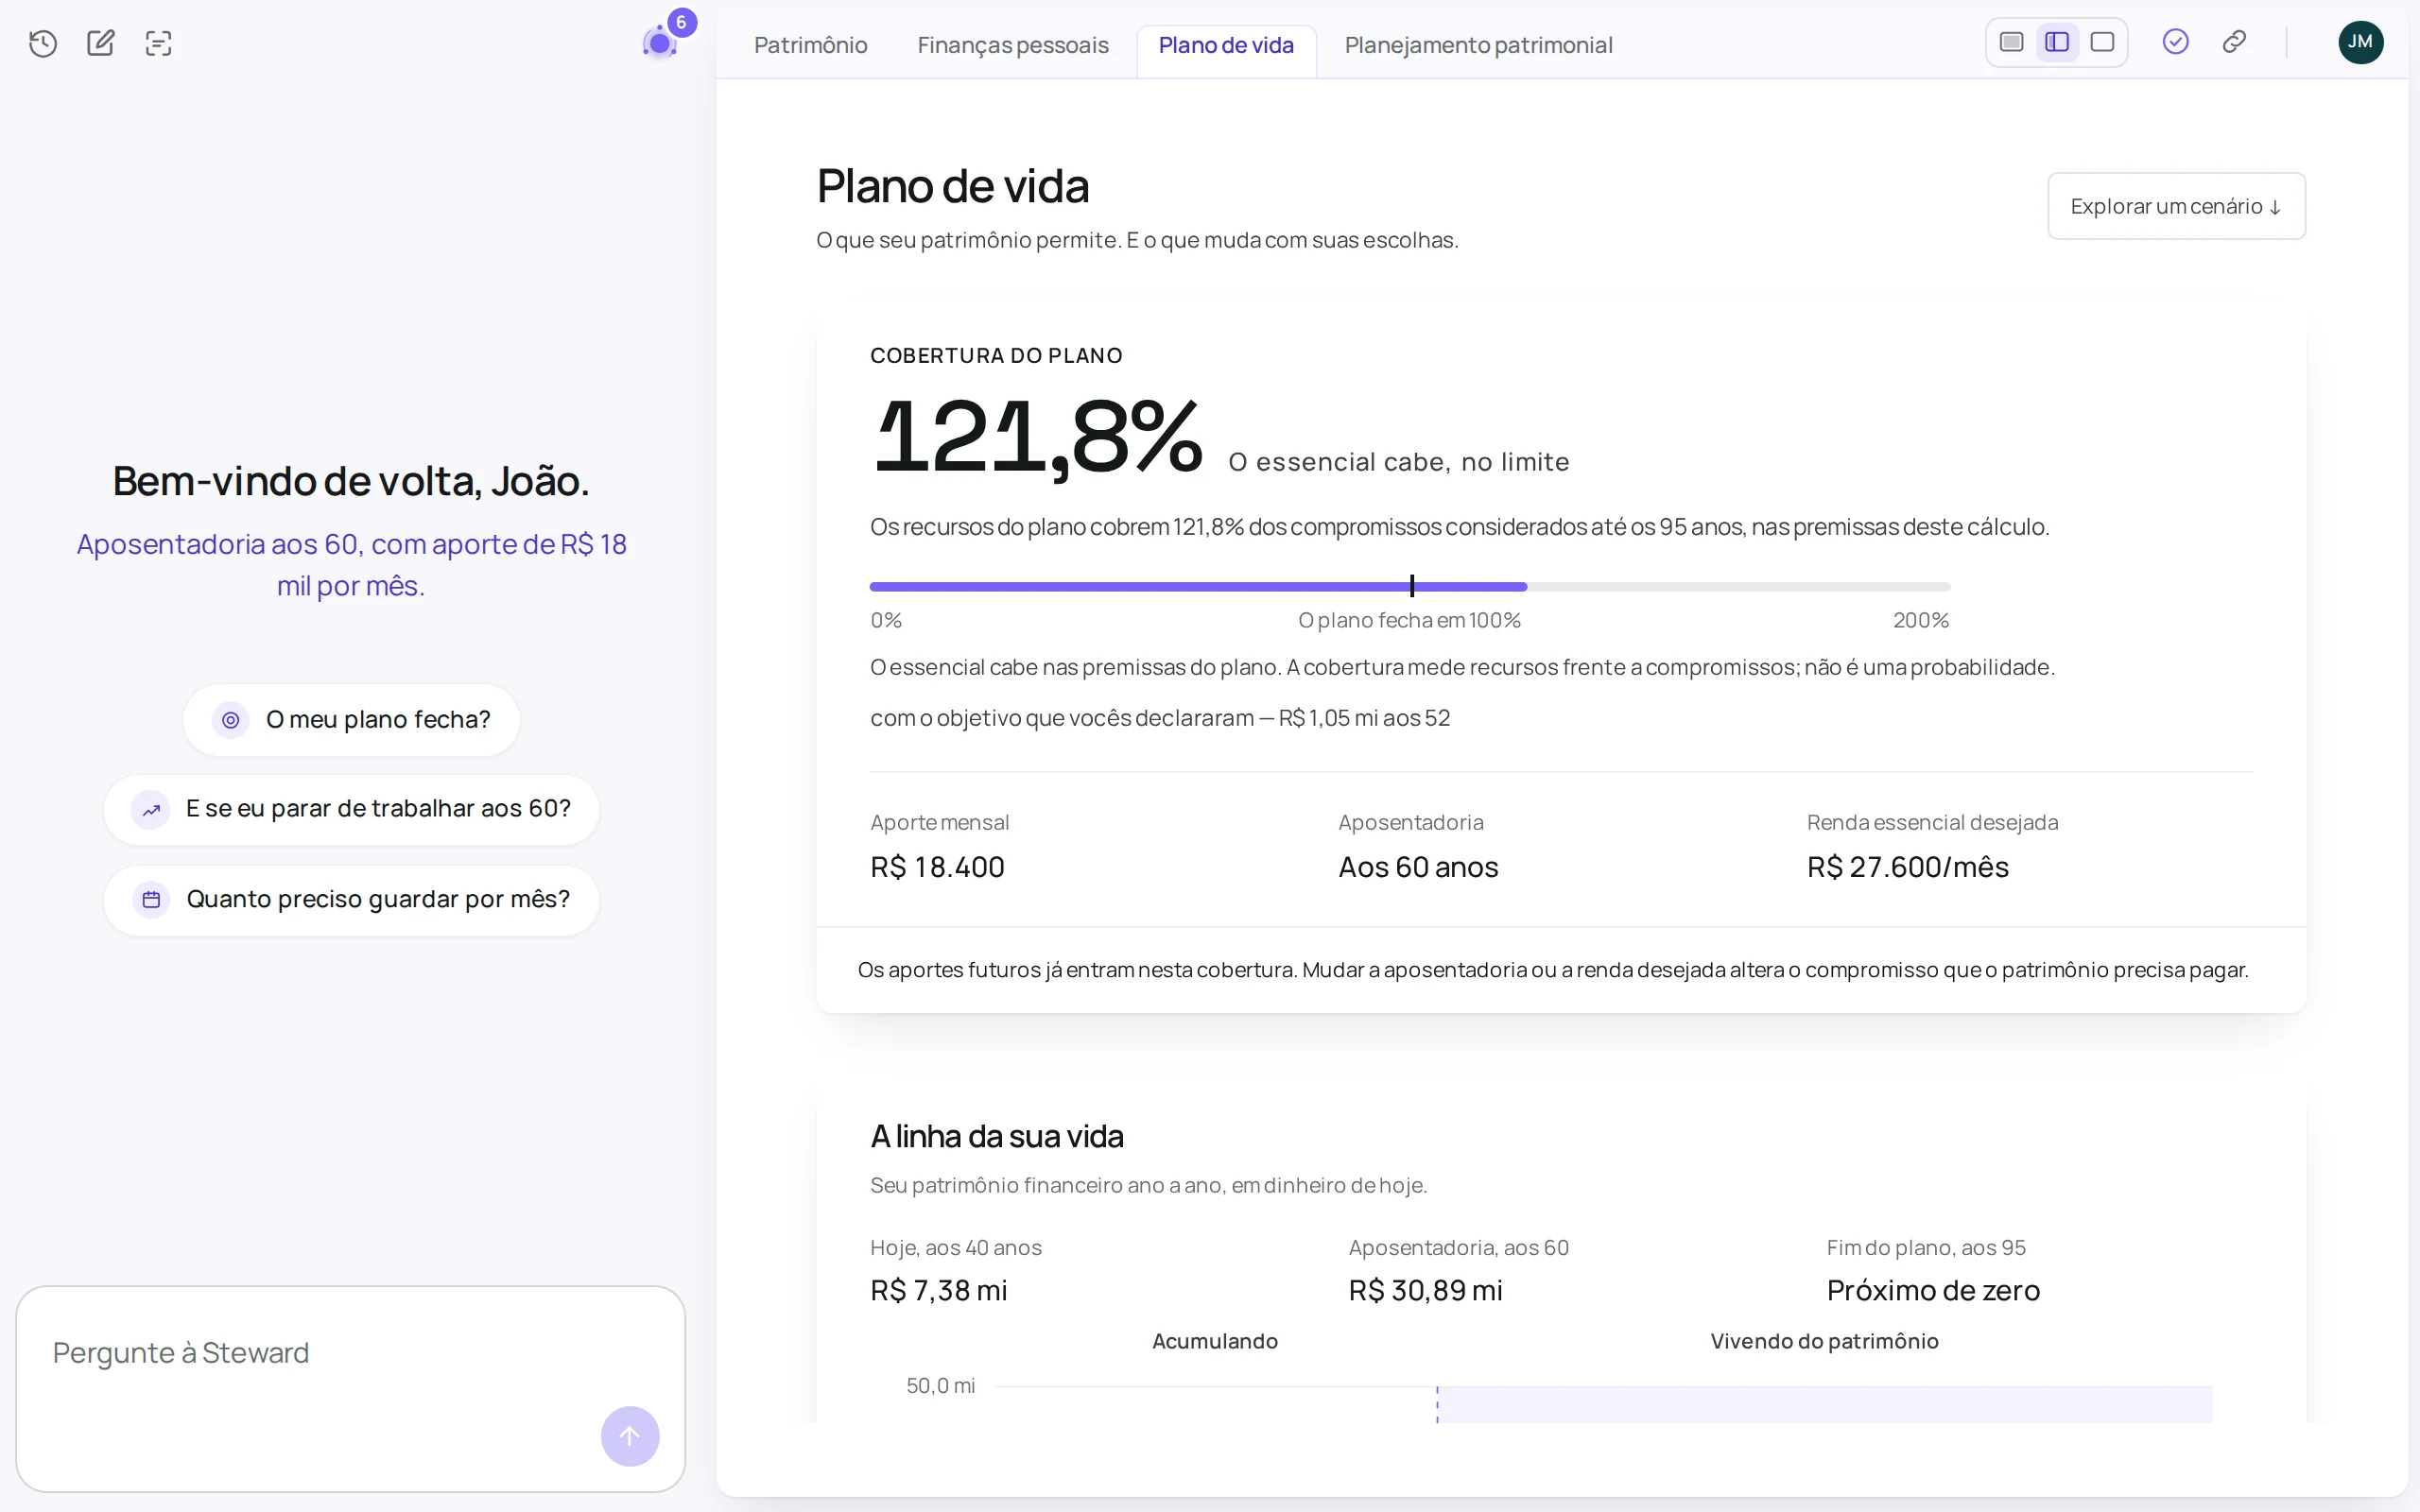This screenshot has height=1512, width=2420.
Task: Click the 'R$ 27.600/mês' renda value
Action: point(1907,867)
